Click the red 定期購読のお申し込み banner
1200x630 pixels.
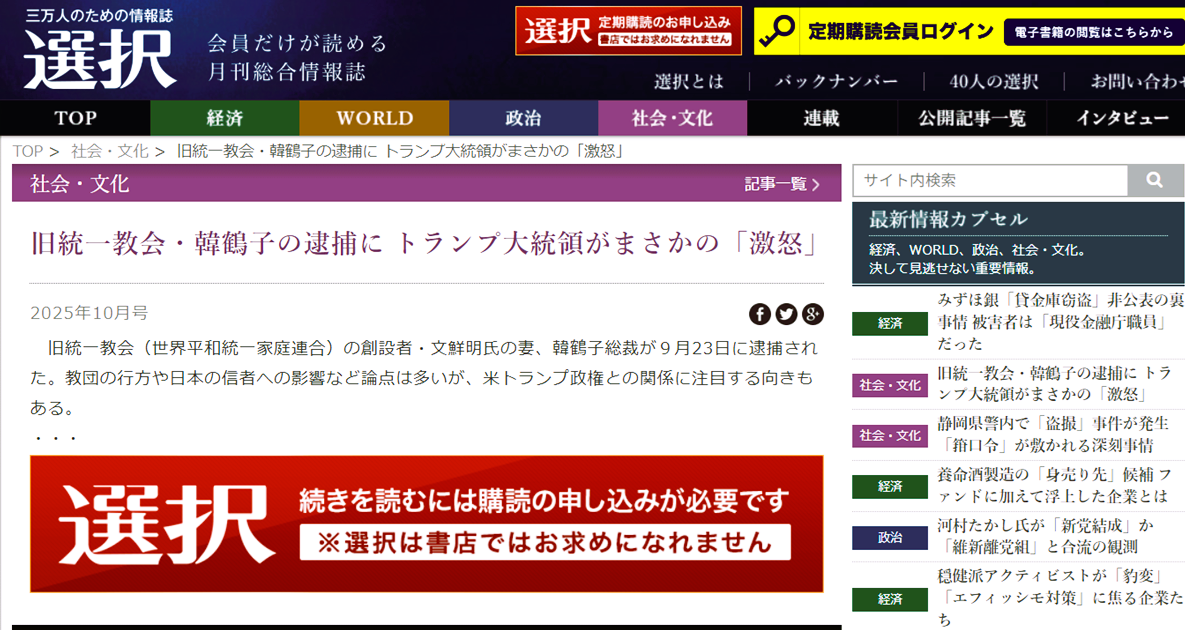point(628,31)
